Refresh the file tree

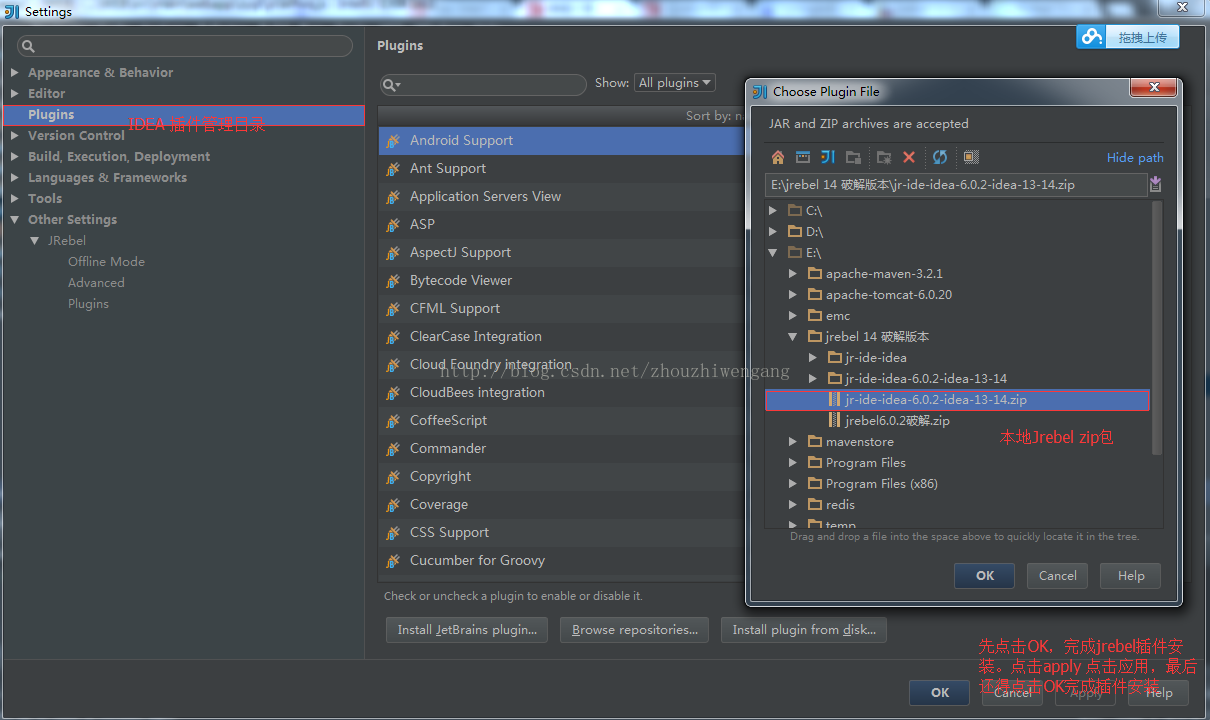(x=940, y=157)
